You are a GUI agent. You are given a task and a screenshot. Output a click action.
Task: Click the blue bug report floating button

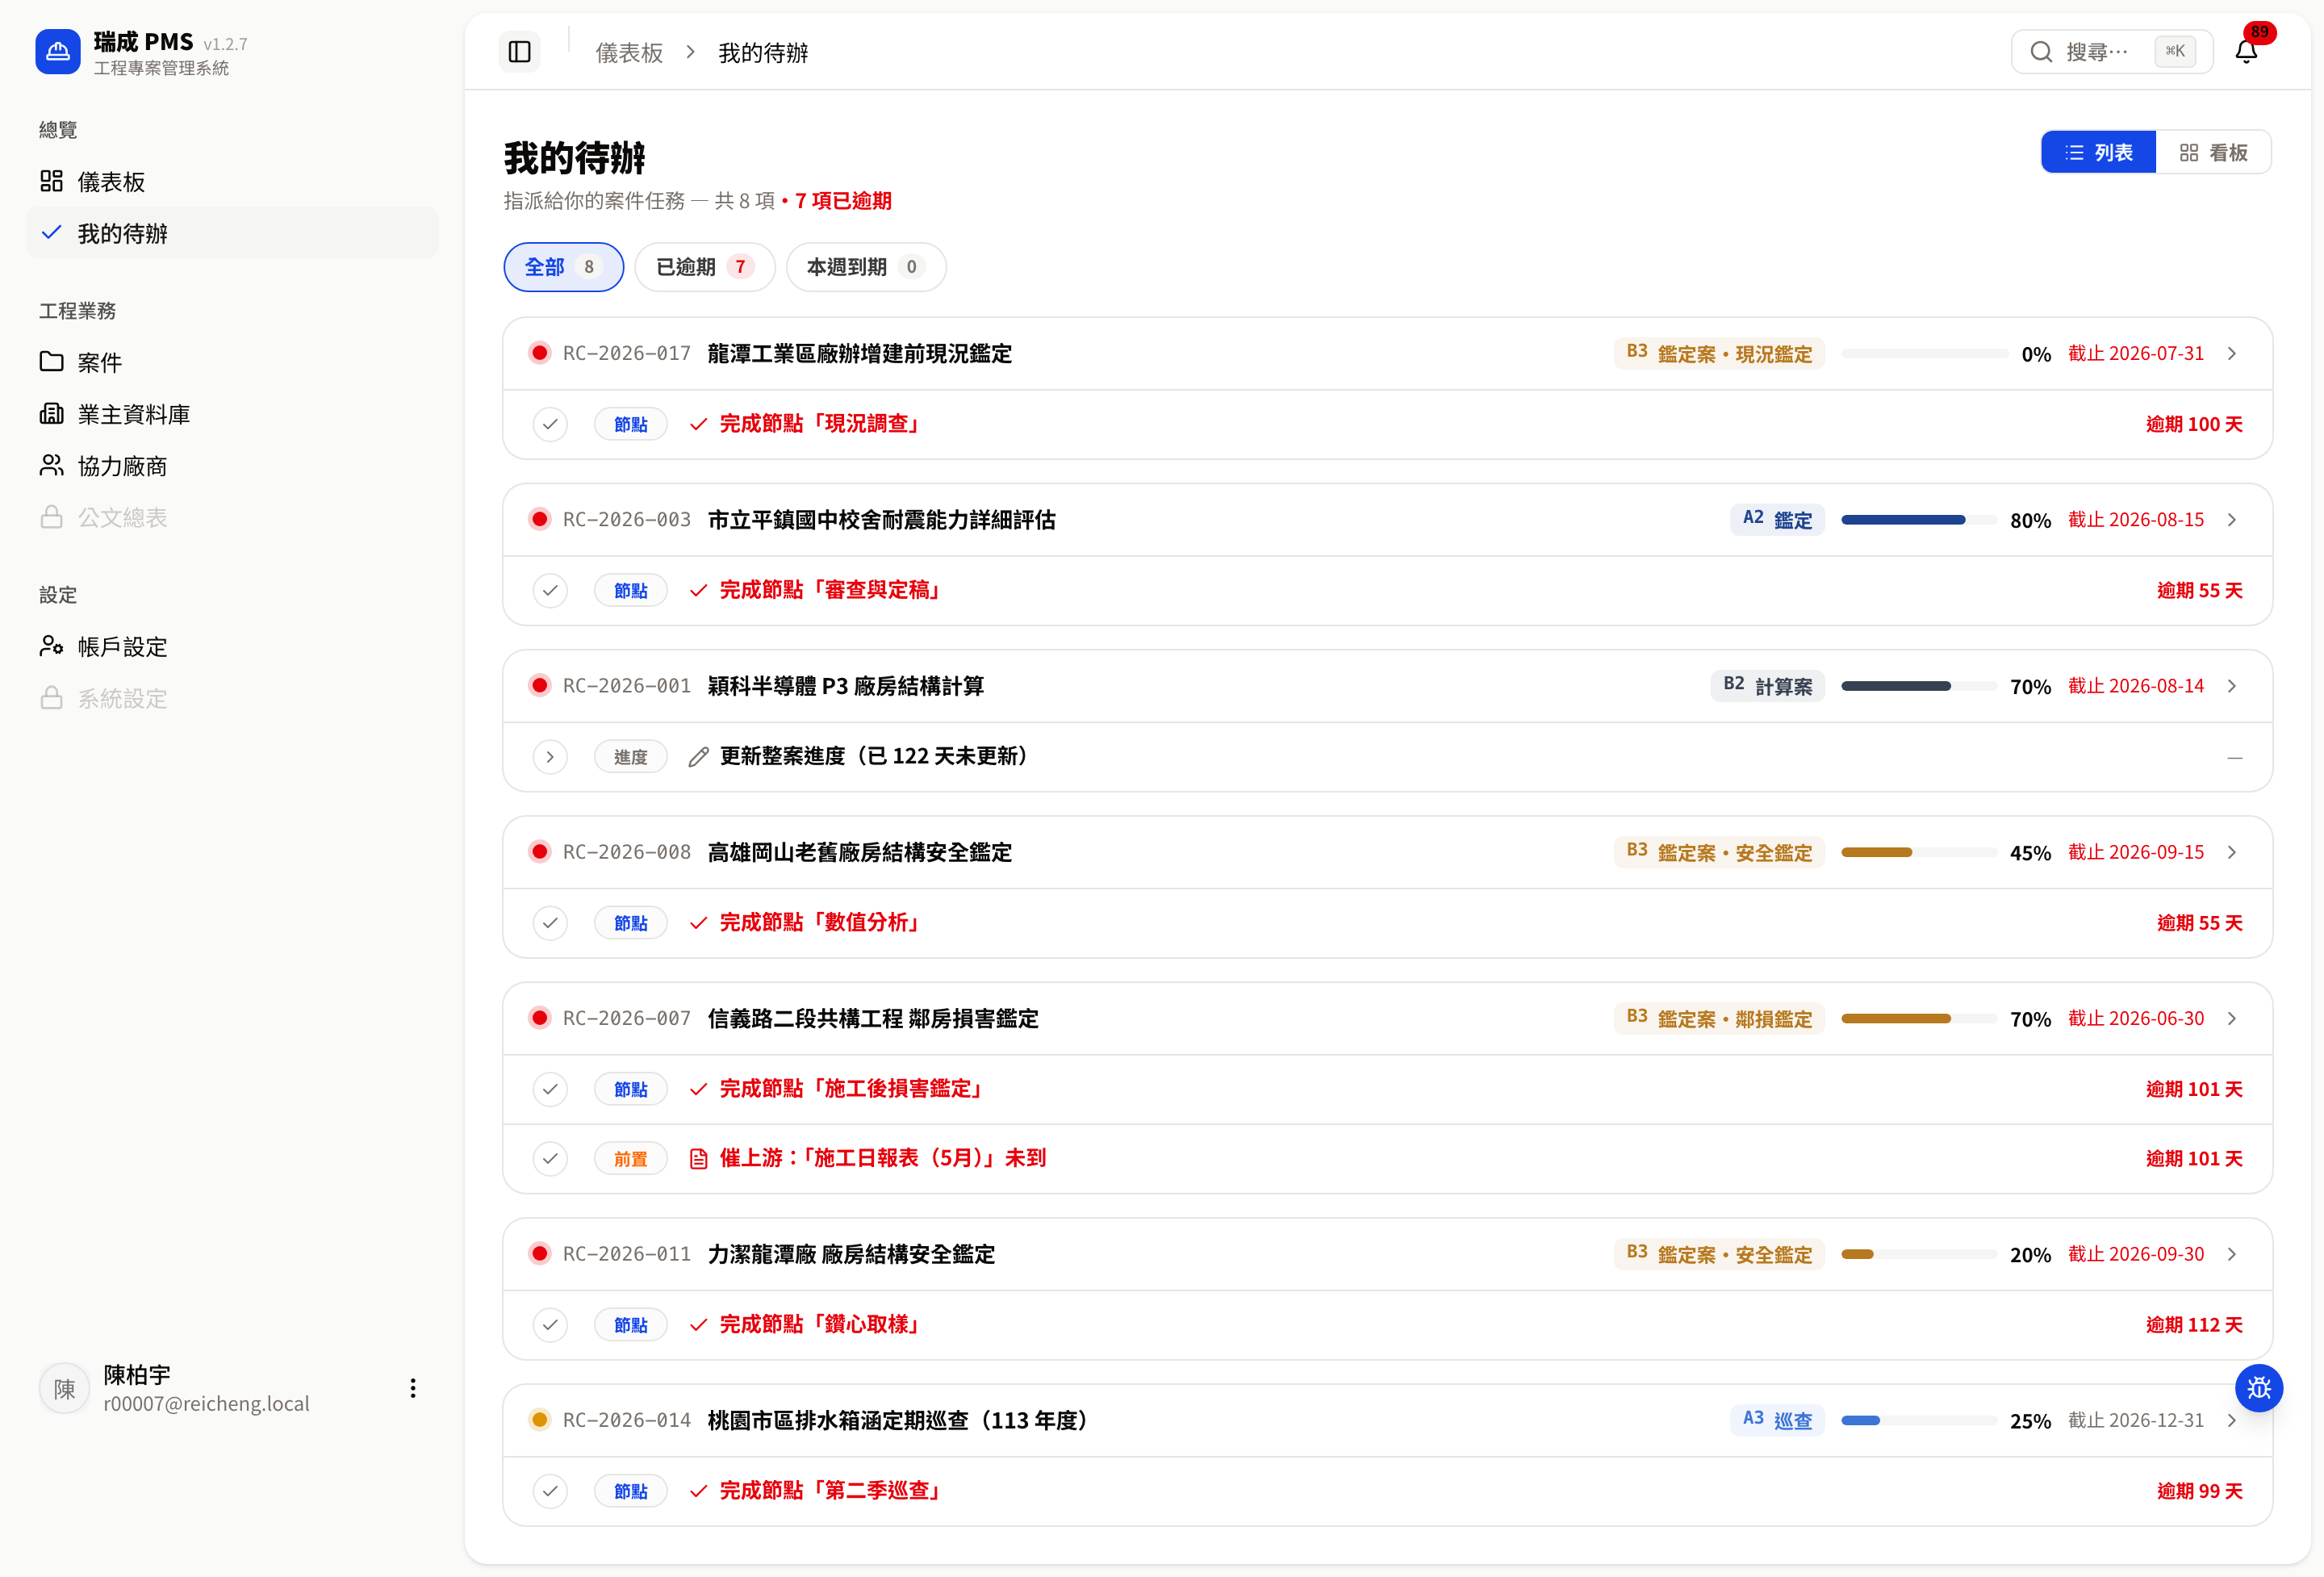[x=2259, y=1388]
